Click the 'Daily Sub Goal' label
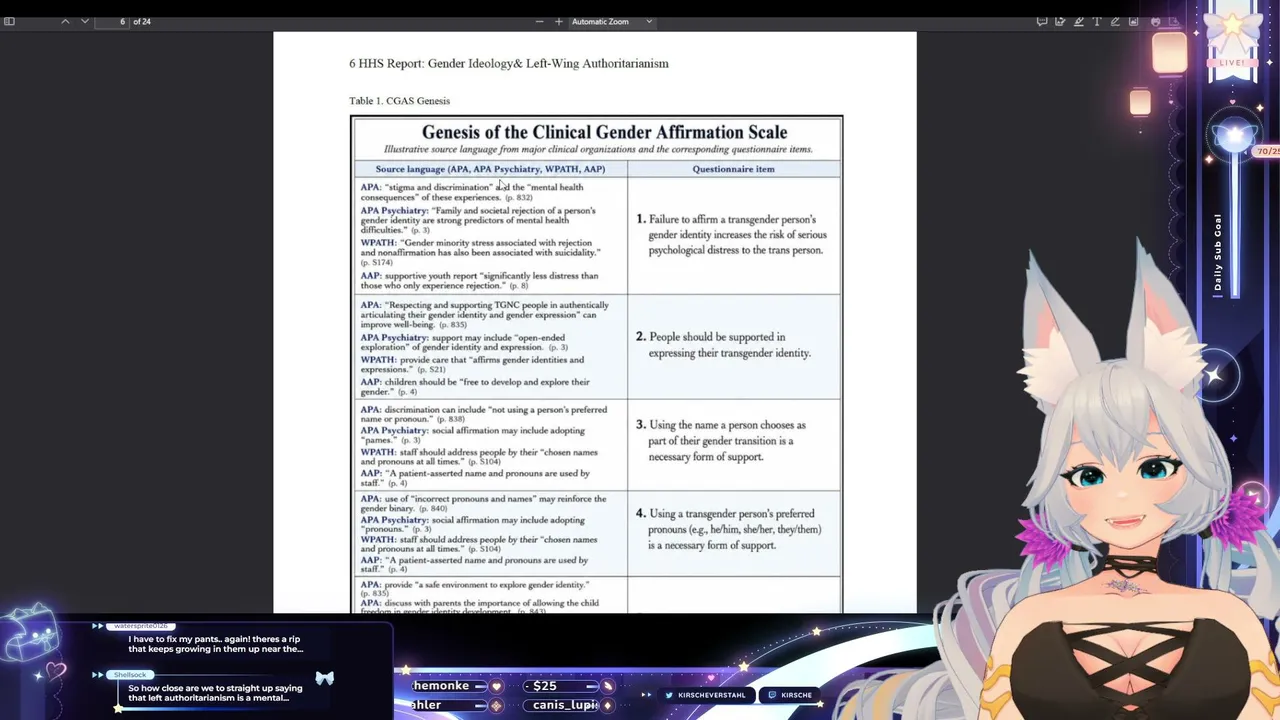1280x720 pixels. click(1218, 252)
